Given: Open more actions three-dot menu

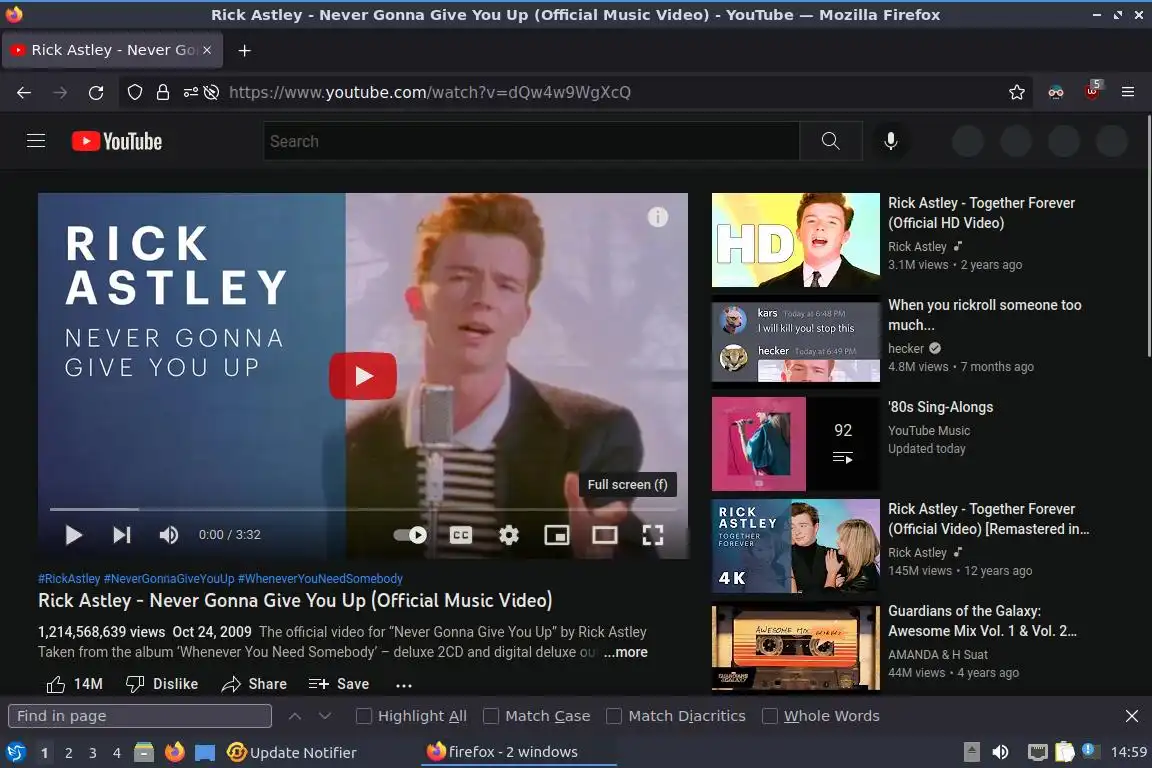Looking at the screenshot, I should tap(404, 685).
